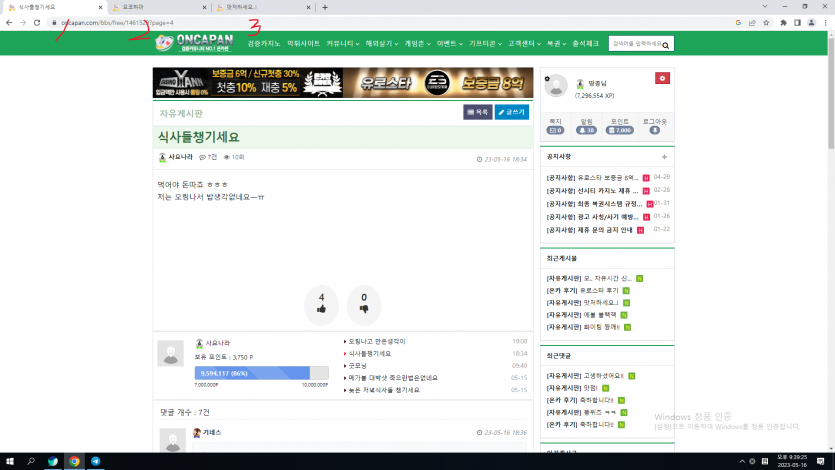Click the 글쓰기 write button
This screenshot has width=835, height=470.
pyautogui.click(x=512, y=112)
